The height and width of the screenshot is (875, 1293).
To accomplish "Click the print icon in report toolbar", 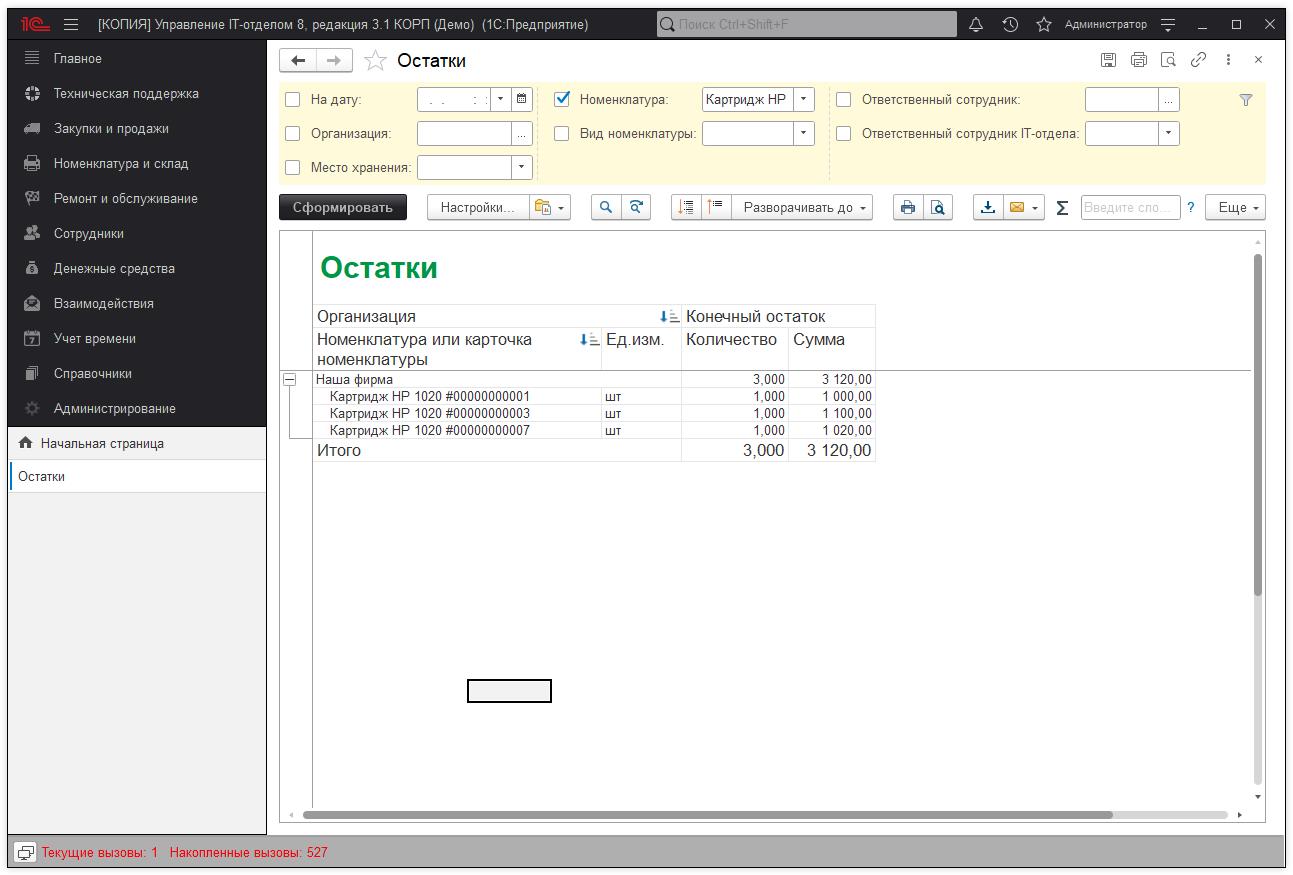I will [x=907, y=207].
